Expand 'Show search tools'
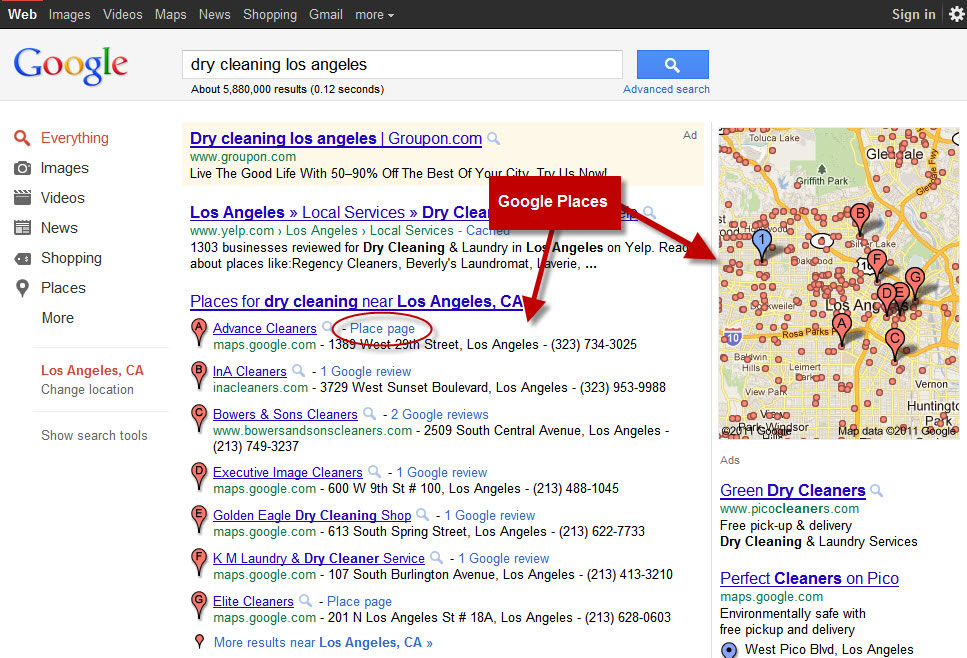This screenshot has width=967, height=658. (x=94, y=435)
